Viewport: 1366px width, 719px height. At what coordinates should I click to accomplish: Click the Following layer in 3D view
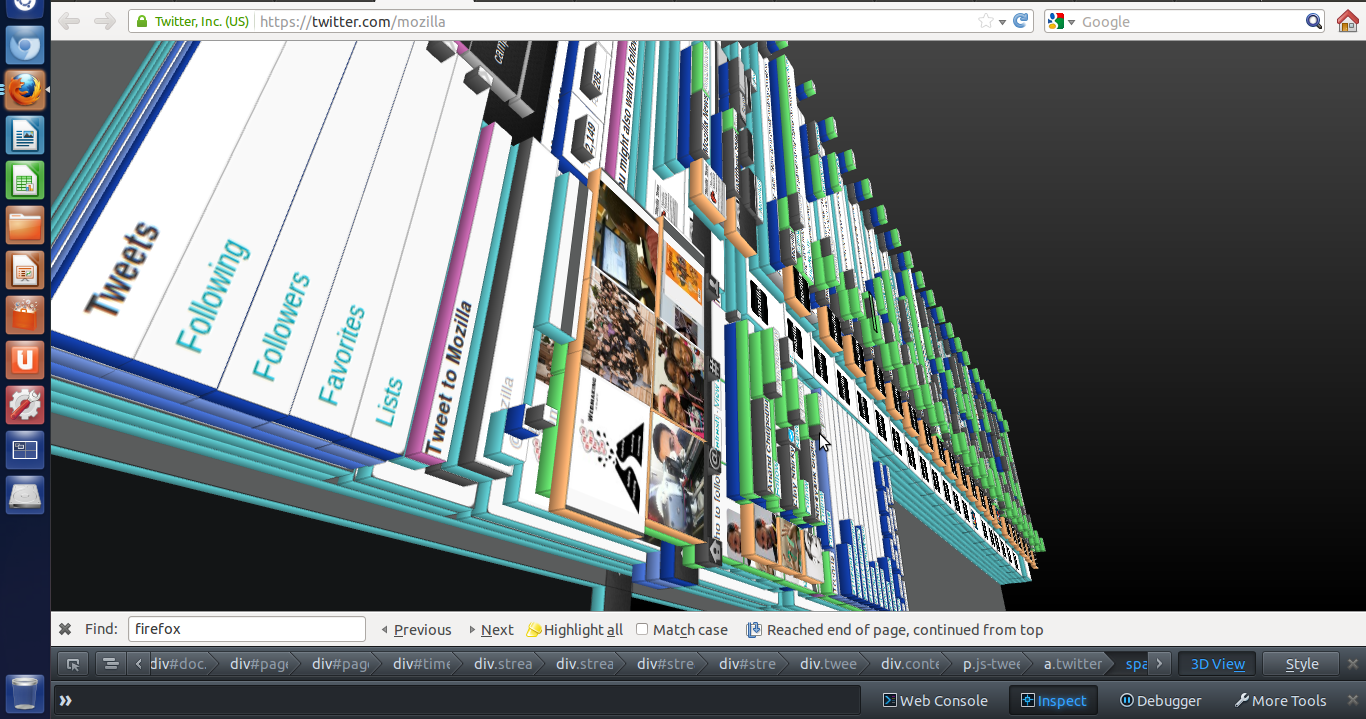(x=211, y=295)
